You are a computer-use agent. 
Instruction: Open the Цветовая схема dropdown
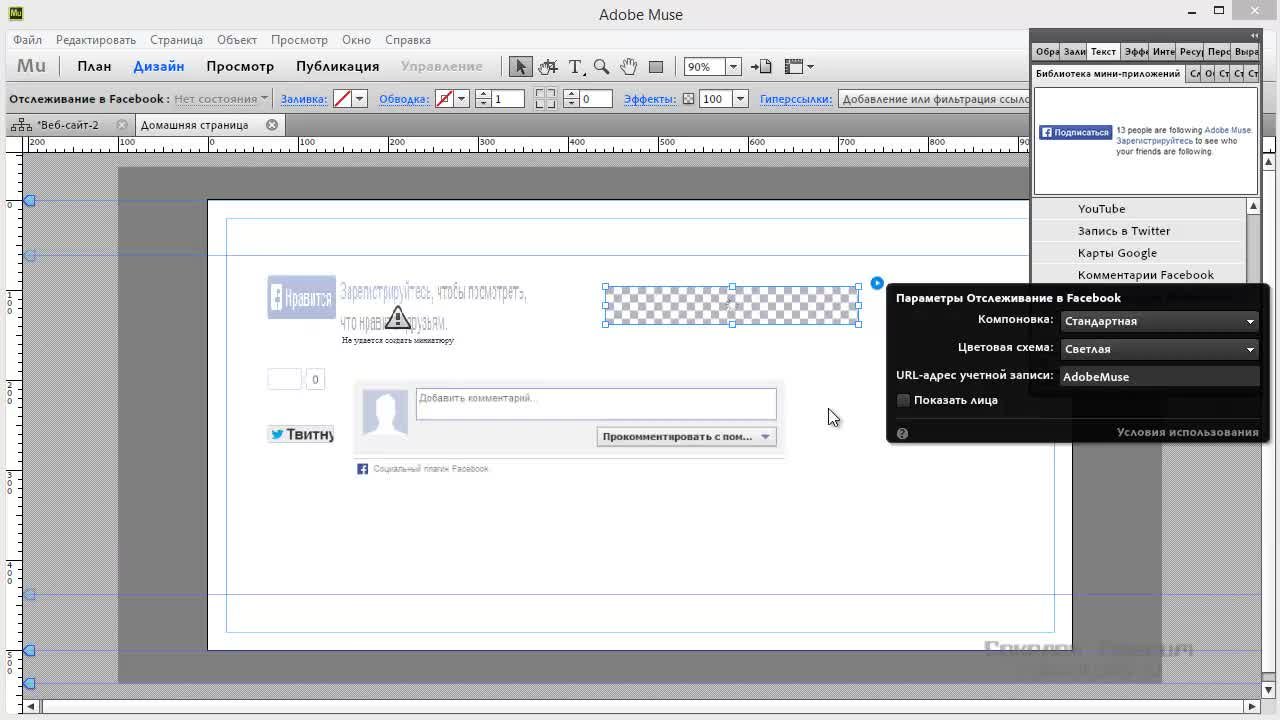[1159, 349]
